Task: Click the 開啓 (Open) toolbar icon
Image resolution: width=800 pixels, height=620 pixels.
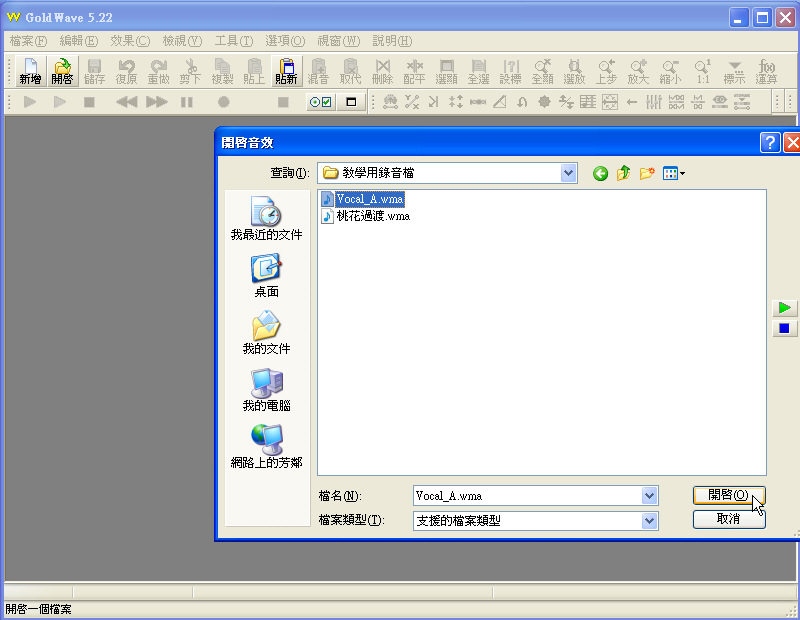Action: 62,71
